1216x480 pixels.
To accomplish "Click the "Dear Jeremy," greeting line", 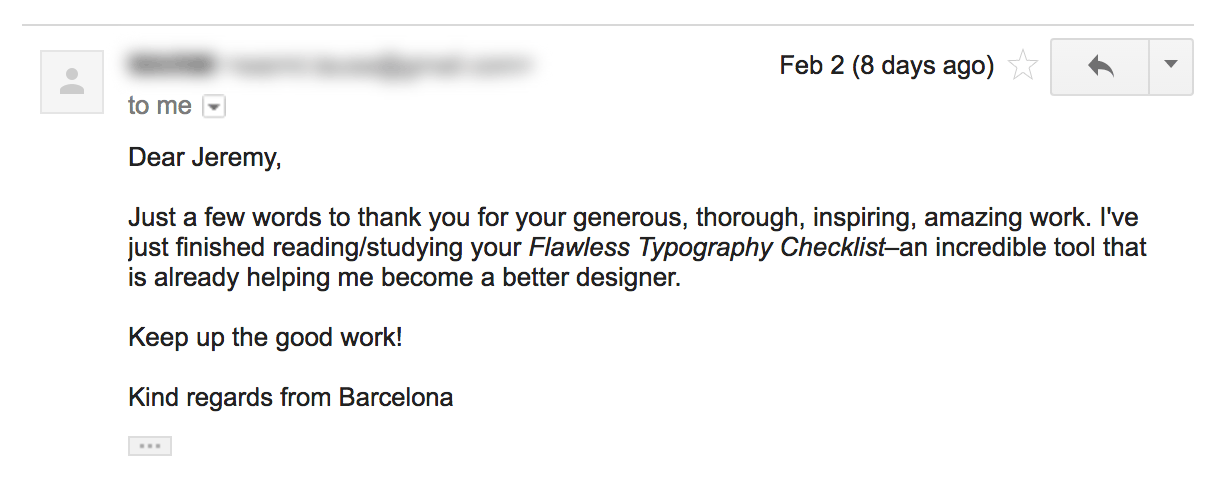I will 205,157.
